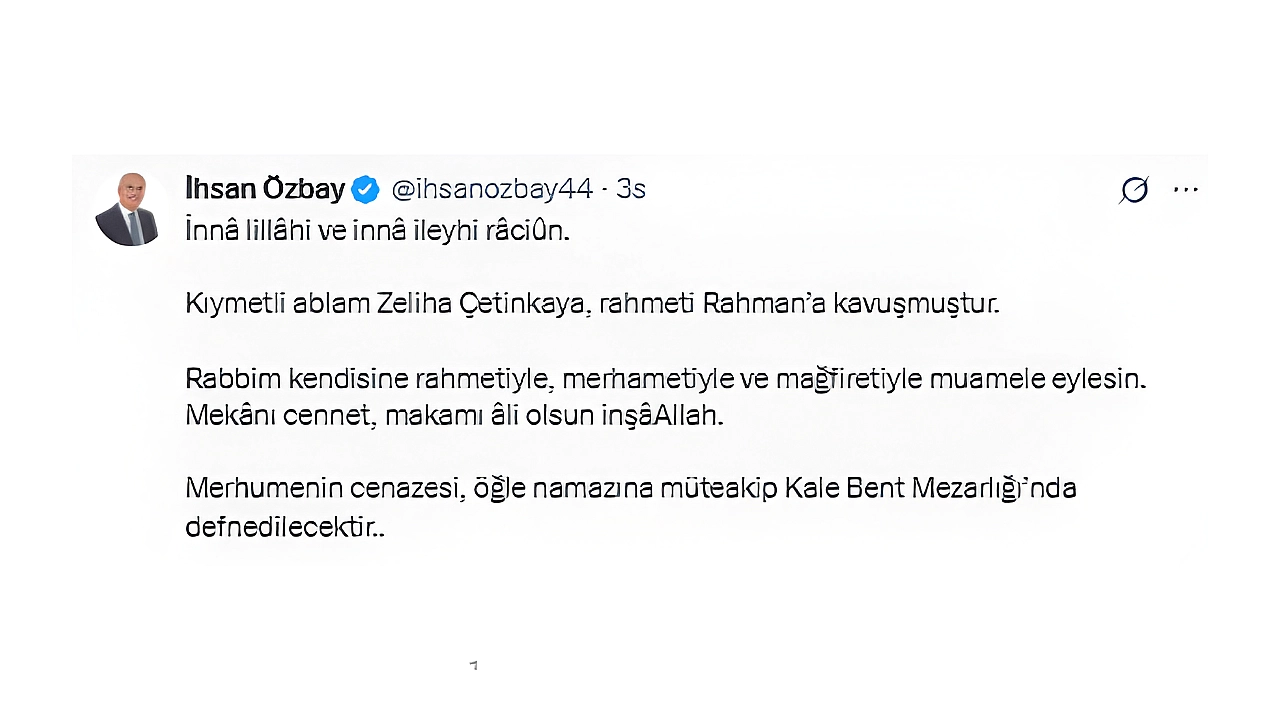Click the words 'Kıymetli ablam'
The height and width of the screenshot is (720, 1280).
coord(277,304)
